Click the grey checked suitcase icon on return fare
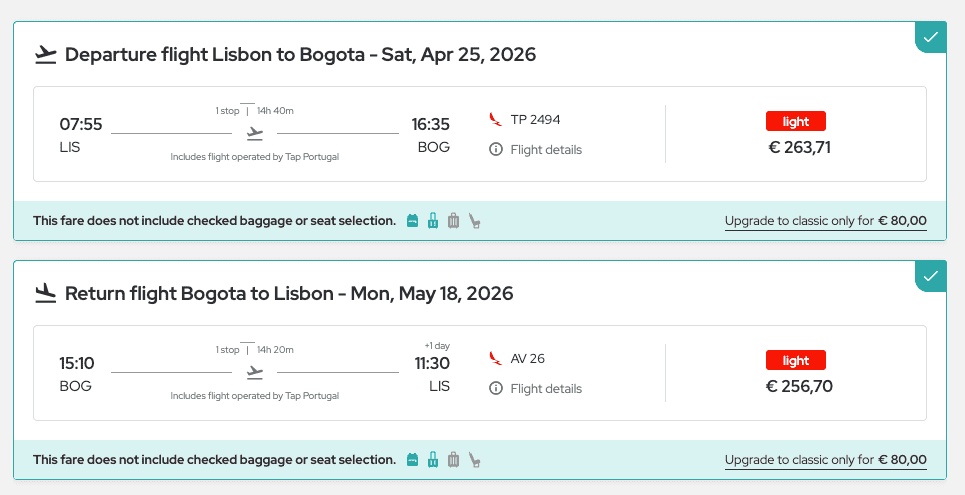 click(453, 460)
